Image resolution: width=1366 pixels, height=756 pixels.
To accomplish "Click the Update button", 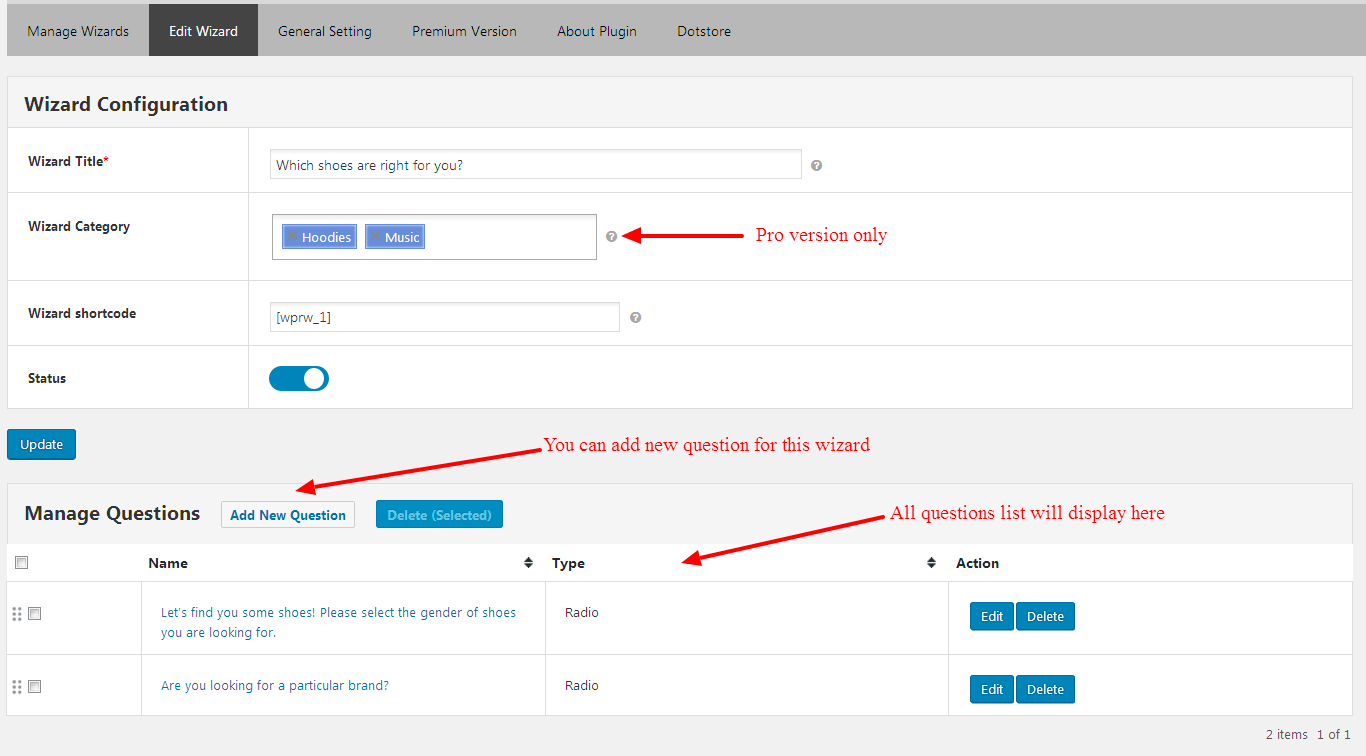I will (41, 445).
